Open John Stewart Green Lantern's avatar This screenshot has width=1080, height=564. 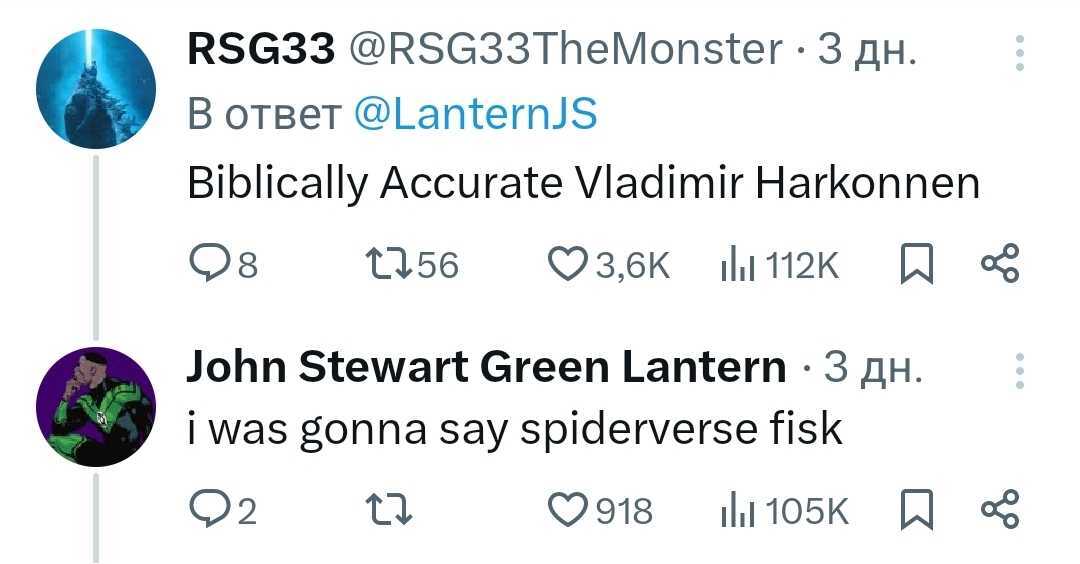tap(96, 407)
